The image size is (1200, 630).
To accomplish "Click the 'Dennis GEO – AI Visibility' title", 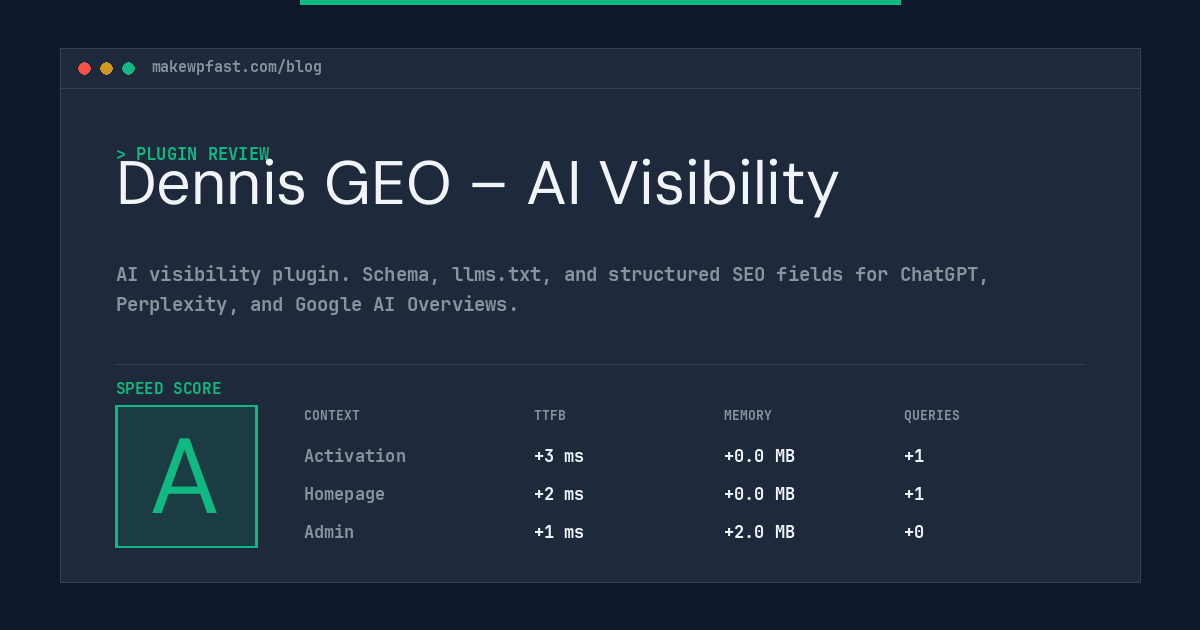I will click(x=477, y=185).
